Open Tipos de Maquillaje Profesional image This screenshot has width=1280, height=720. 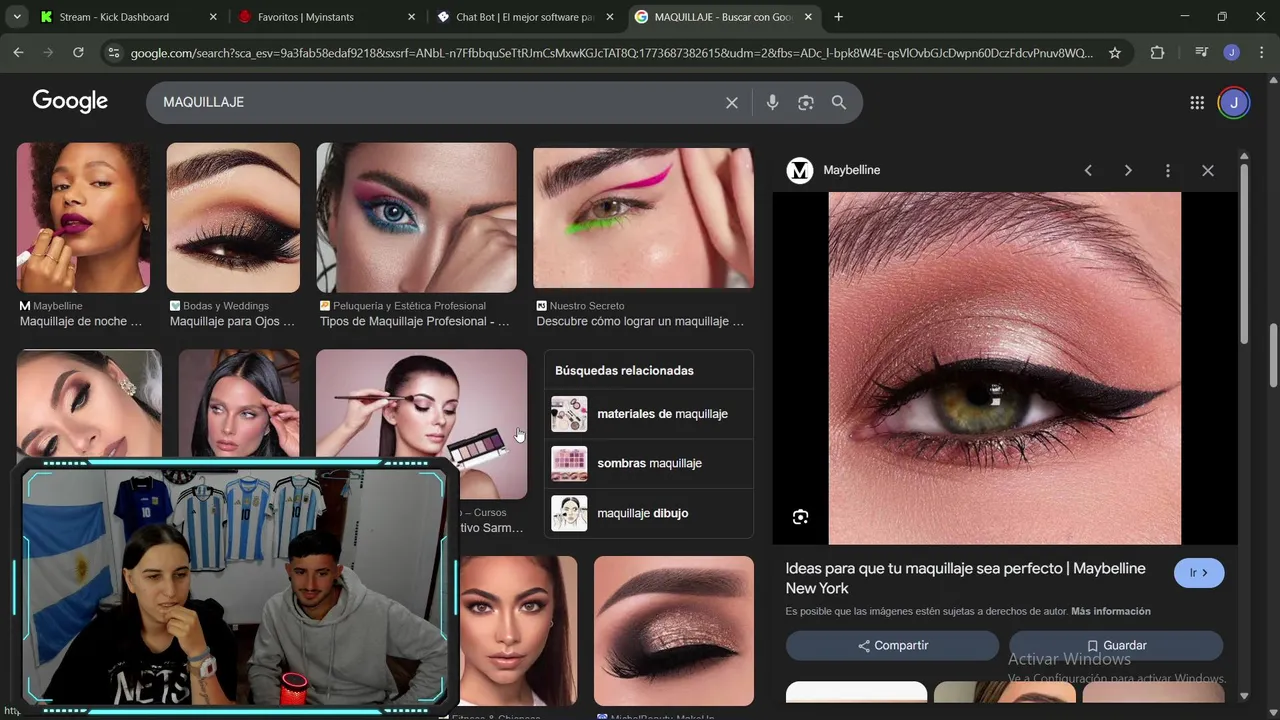pyautogui.click(x=416, y=217)
